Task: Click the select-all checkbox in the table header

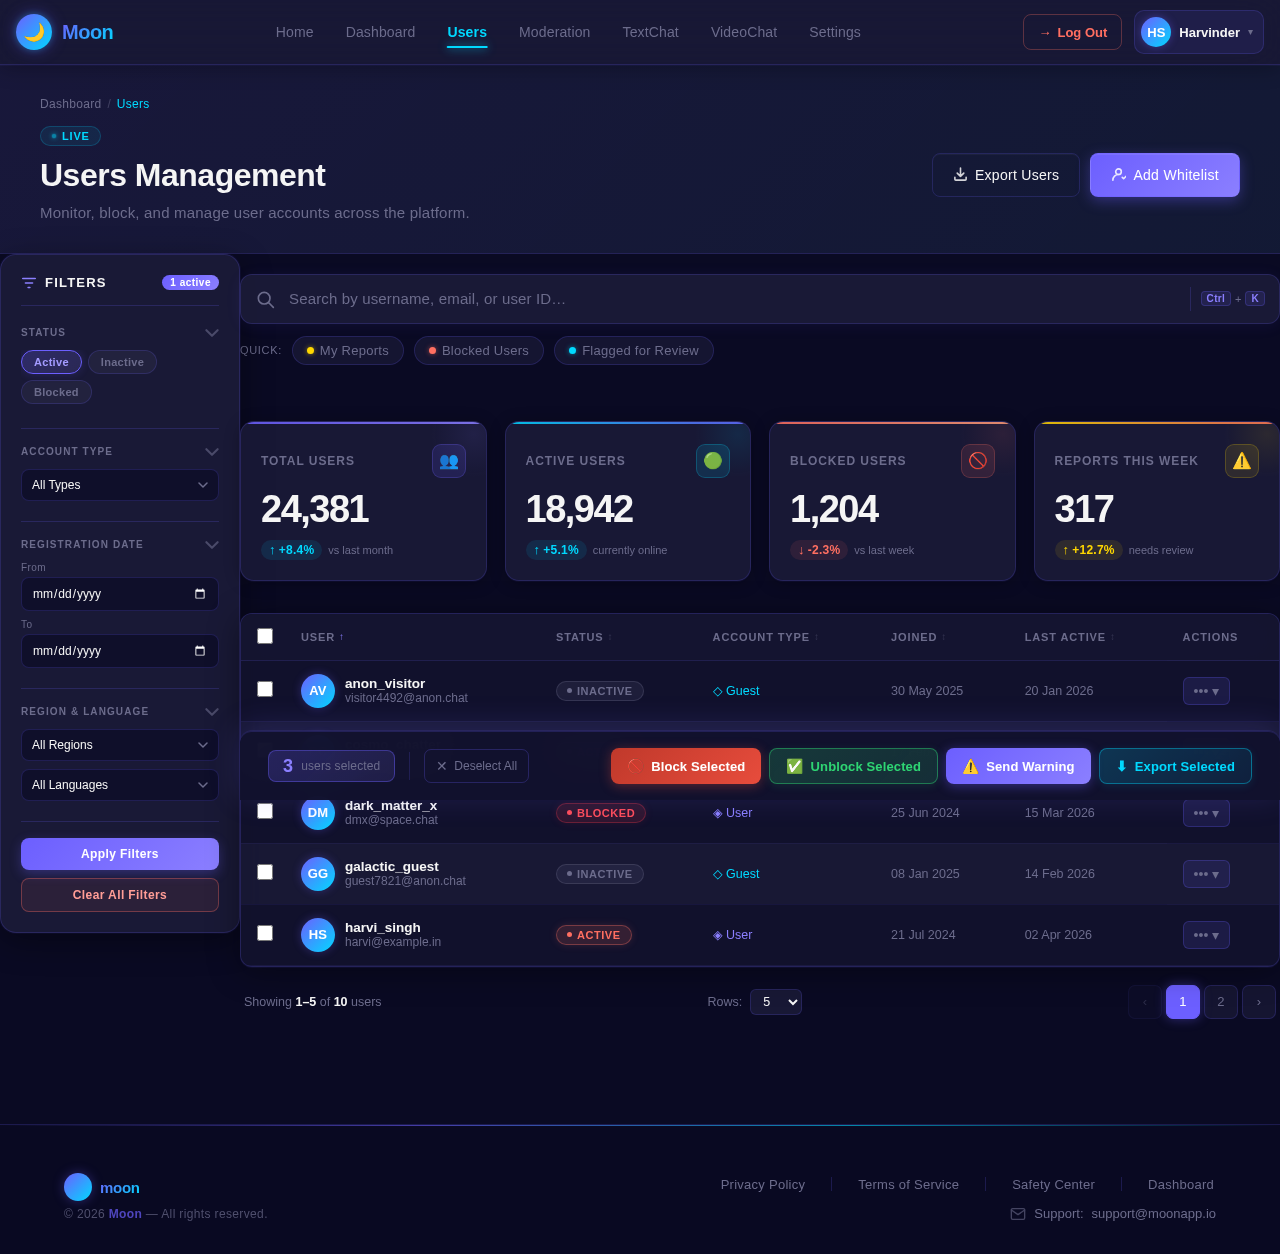Action: pos(265,636)
